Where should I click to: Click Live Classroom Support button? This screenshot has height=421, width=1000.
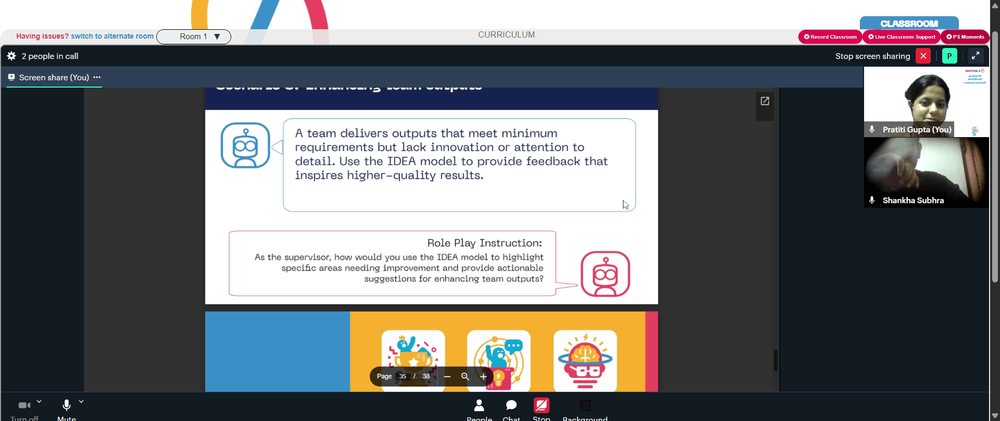click(x=901, y=37)
